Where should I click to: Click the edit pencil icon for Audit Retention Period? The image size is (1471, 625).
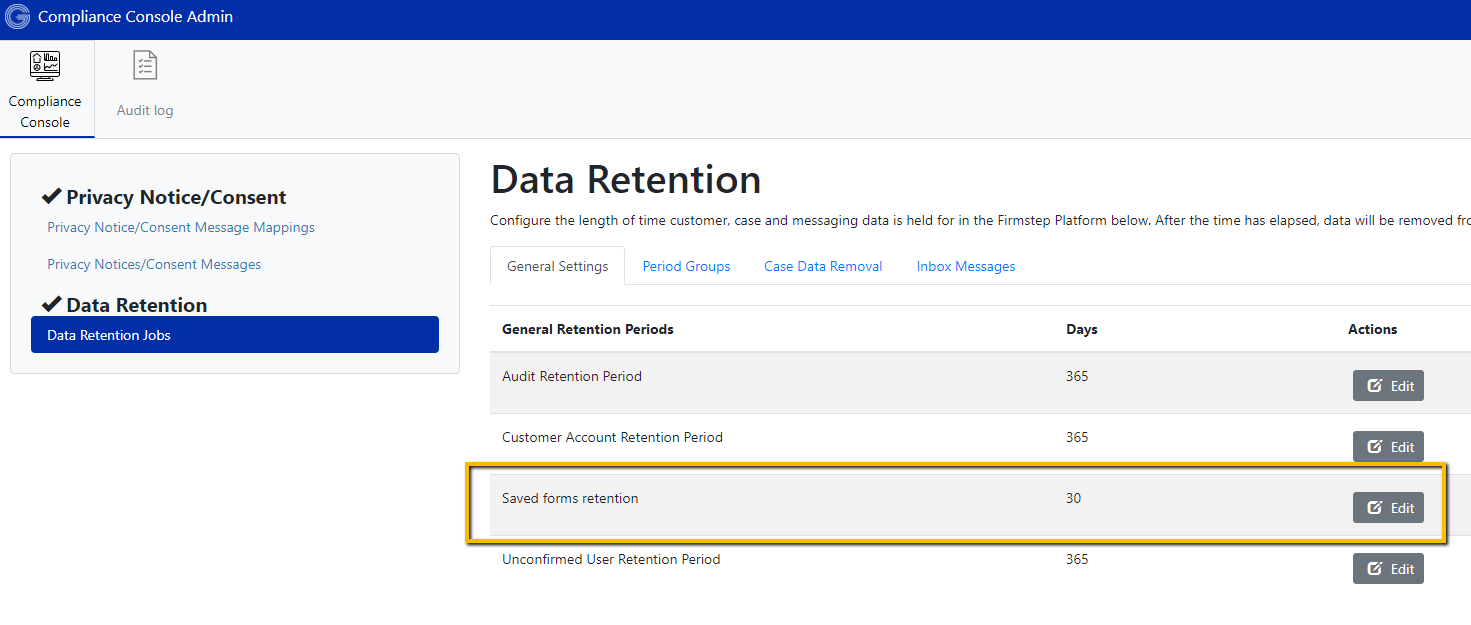(1376, 385)
